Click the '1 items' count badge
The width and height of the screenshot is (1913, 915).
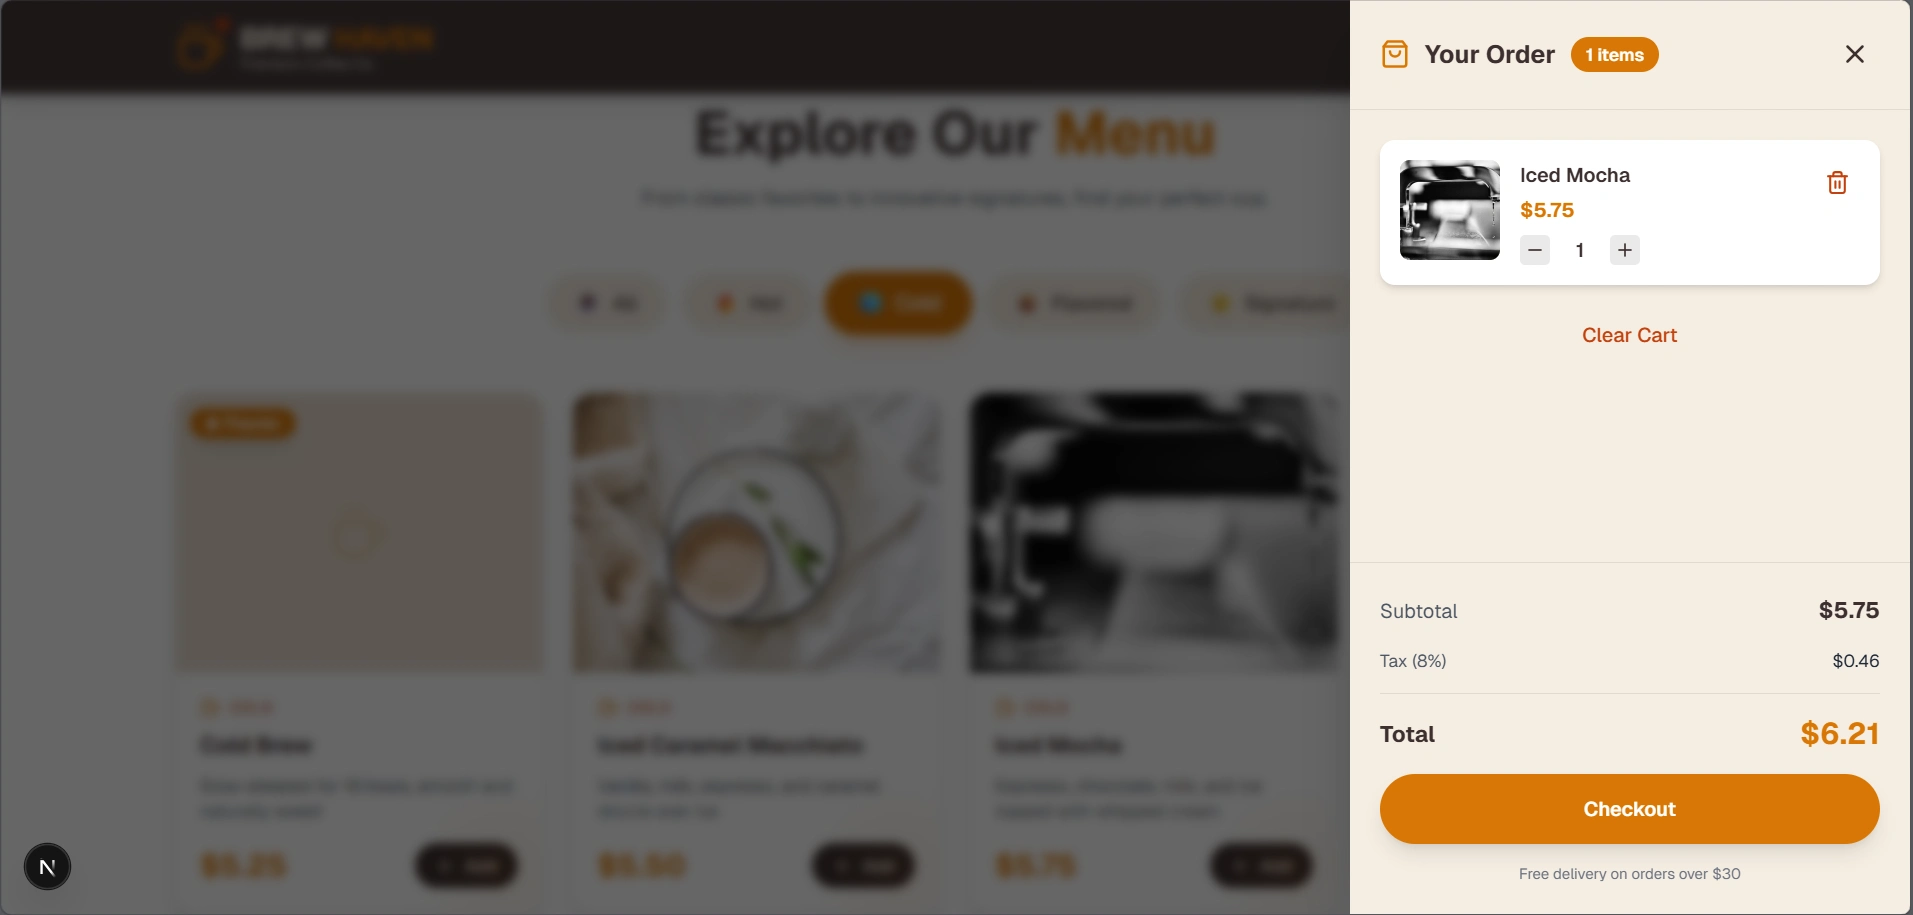tap(1614, 55)
